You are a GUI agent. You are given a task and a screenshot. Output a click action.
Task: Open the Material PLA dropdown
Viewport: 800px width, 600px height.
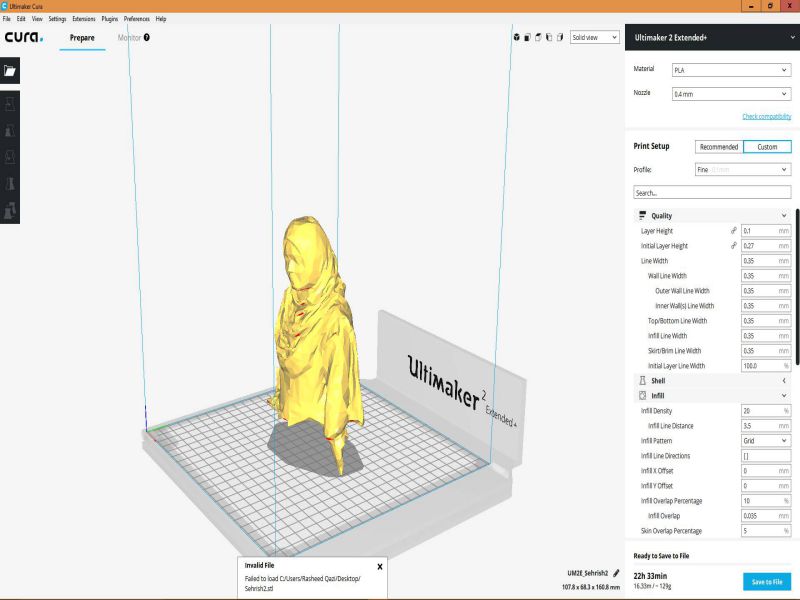point(731,70)
